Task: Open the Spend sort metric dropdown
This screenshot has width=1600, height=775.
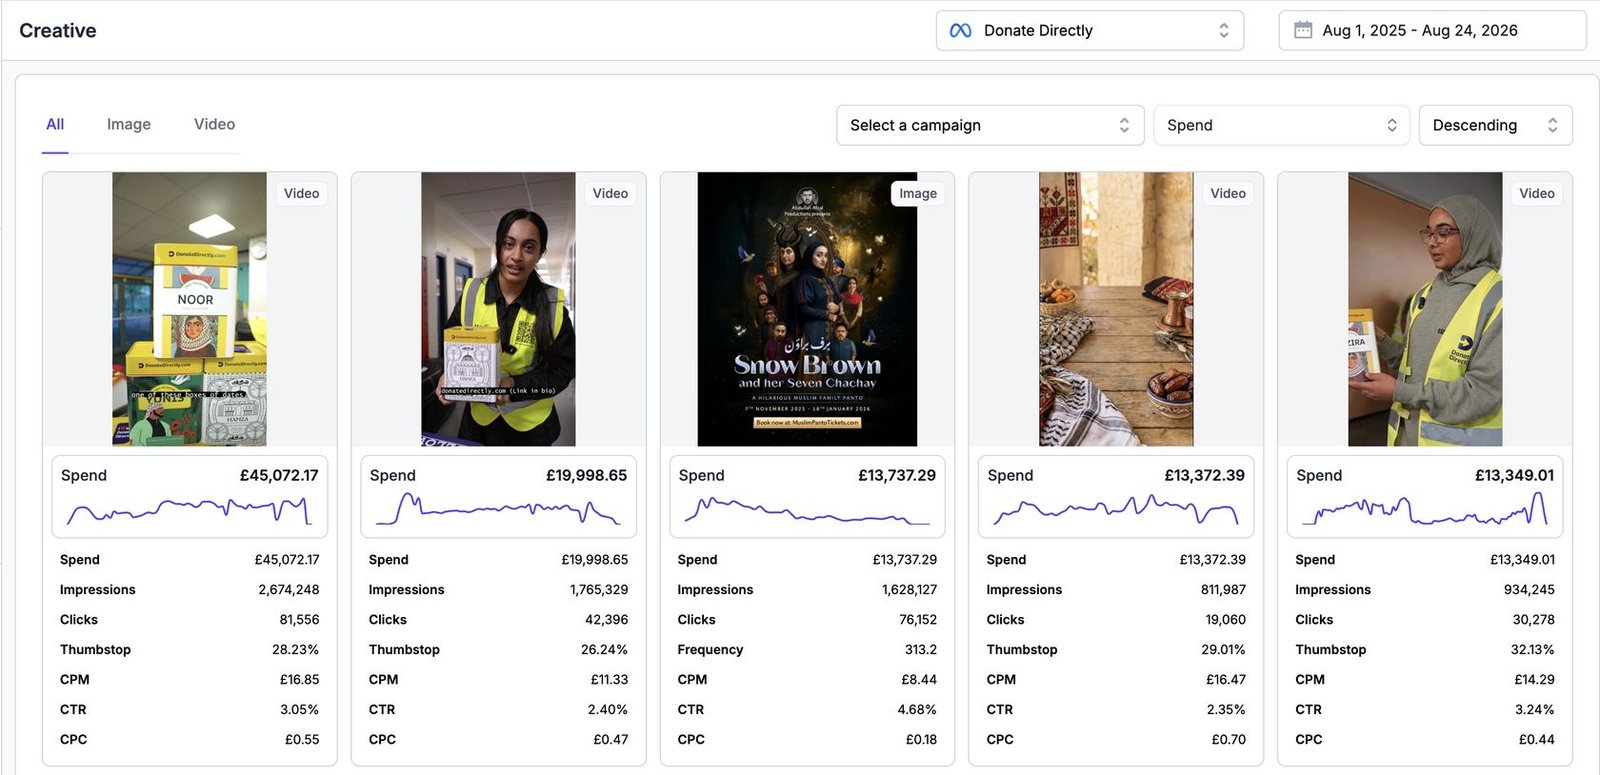Action: tap(1281, 125)
